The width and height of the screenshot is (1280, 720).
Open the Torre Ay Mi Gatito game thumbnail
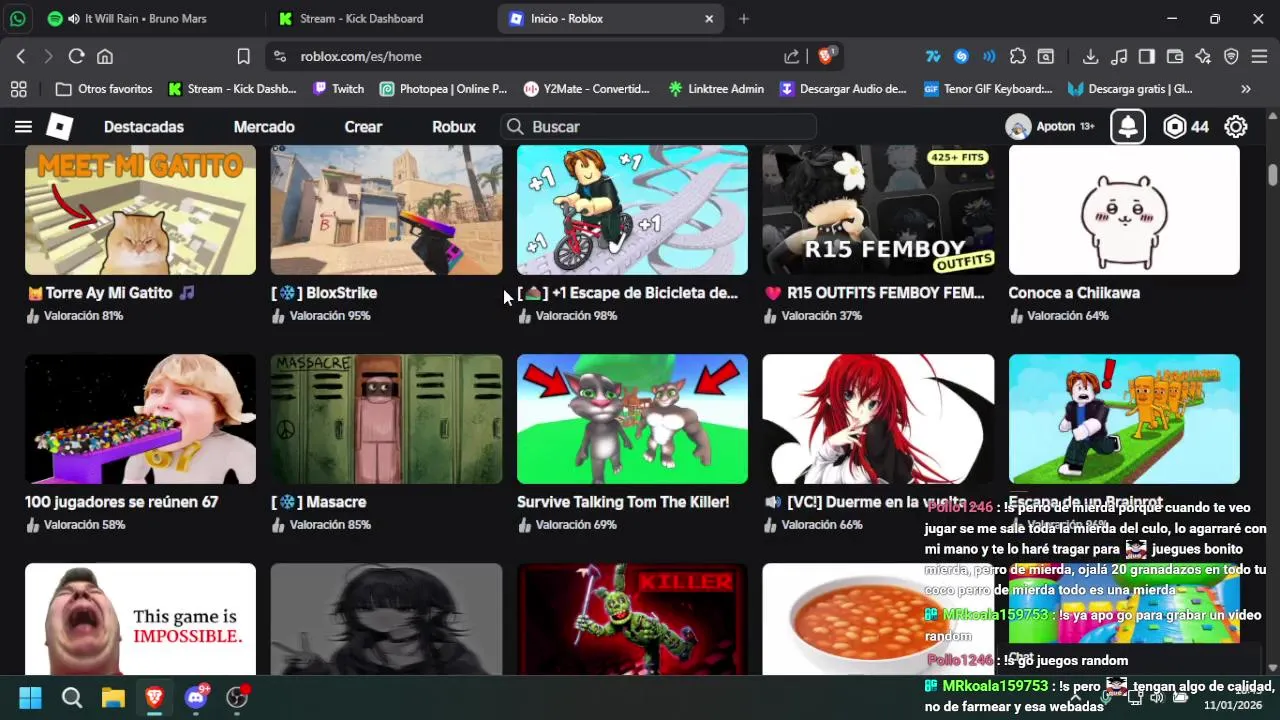(x=140, y=210)
